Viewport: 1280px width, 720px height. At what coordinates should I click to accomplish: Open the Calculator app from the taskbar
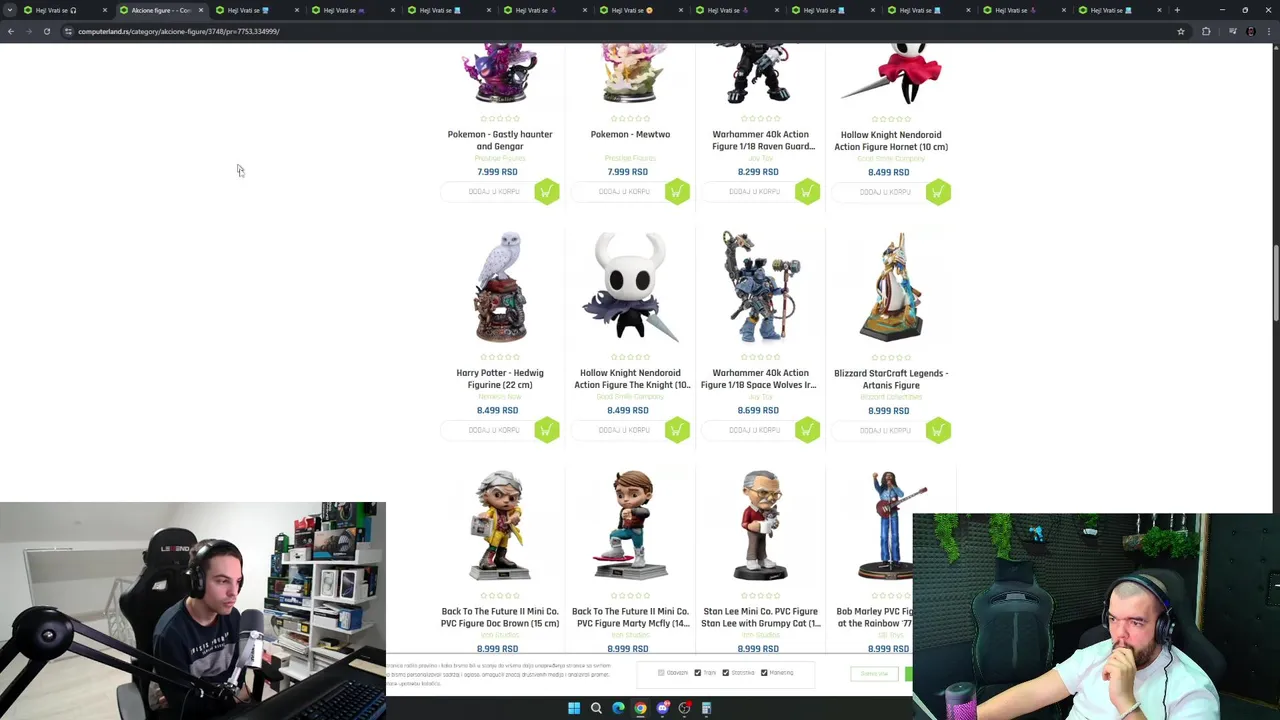tap(706, 708)
